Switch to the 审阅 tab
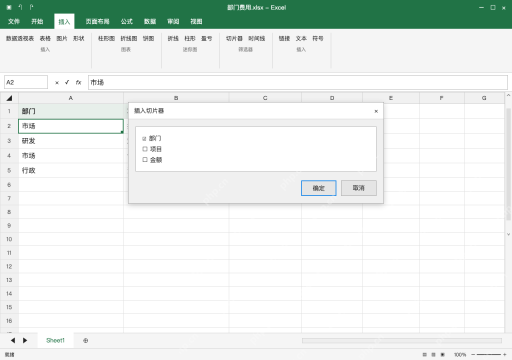 pos(173,22)
